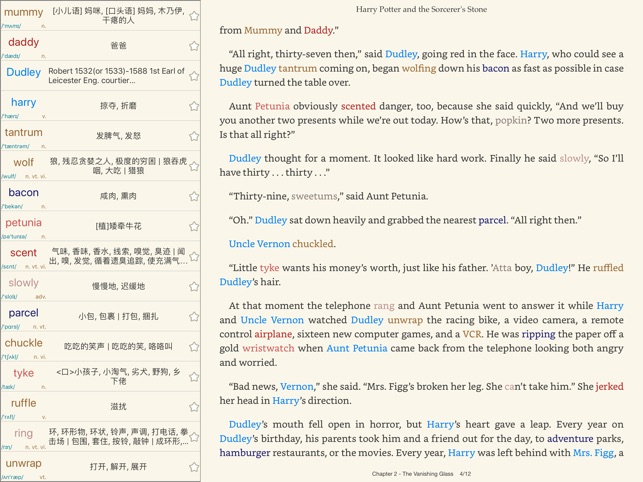The image size is (643, 482).
Task: Tap highlighted word 'Mummy' in book text
Action: (x=263, y=30)
